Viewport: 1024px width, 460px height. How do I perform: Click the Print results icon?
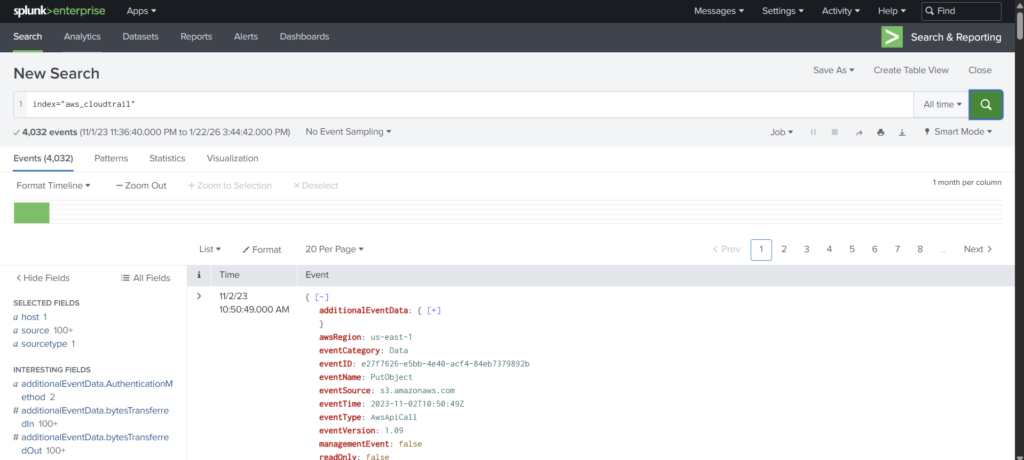880,132
